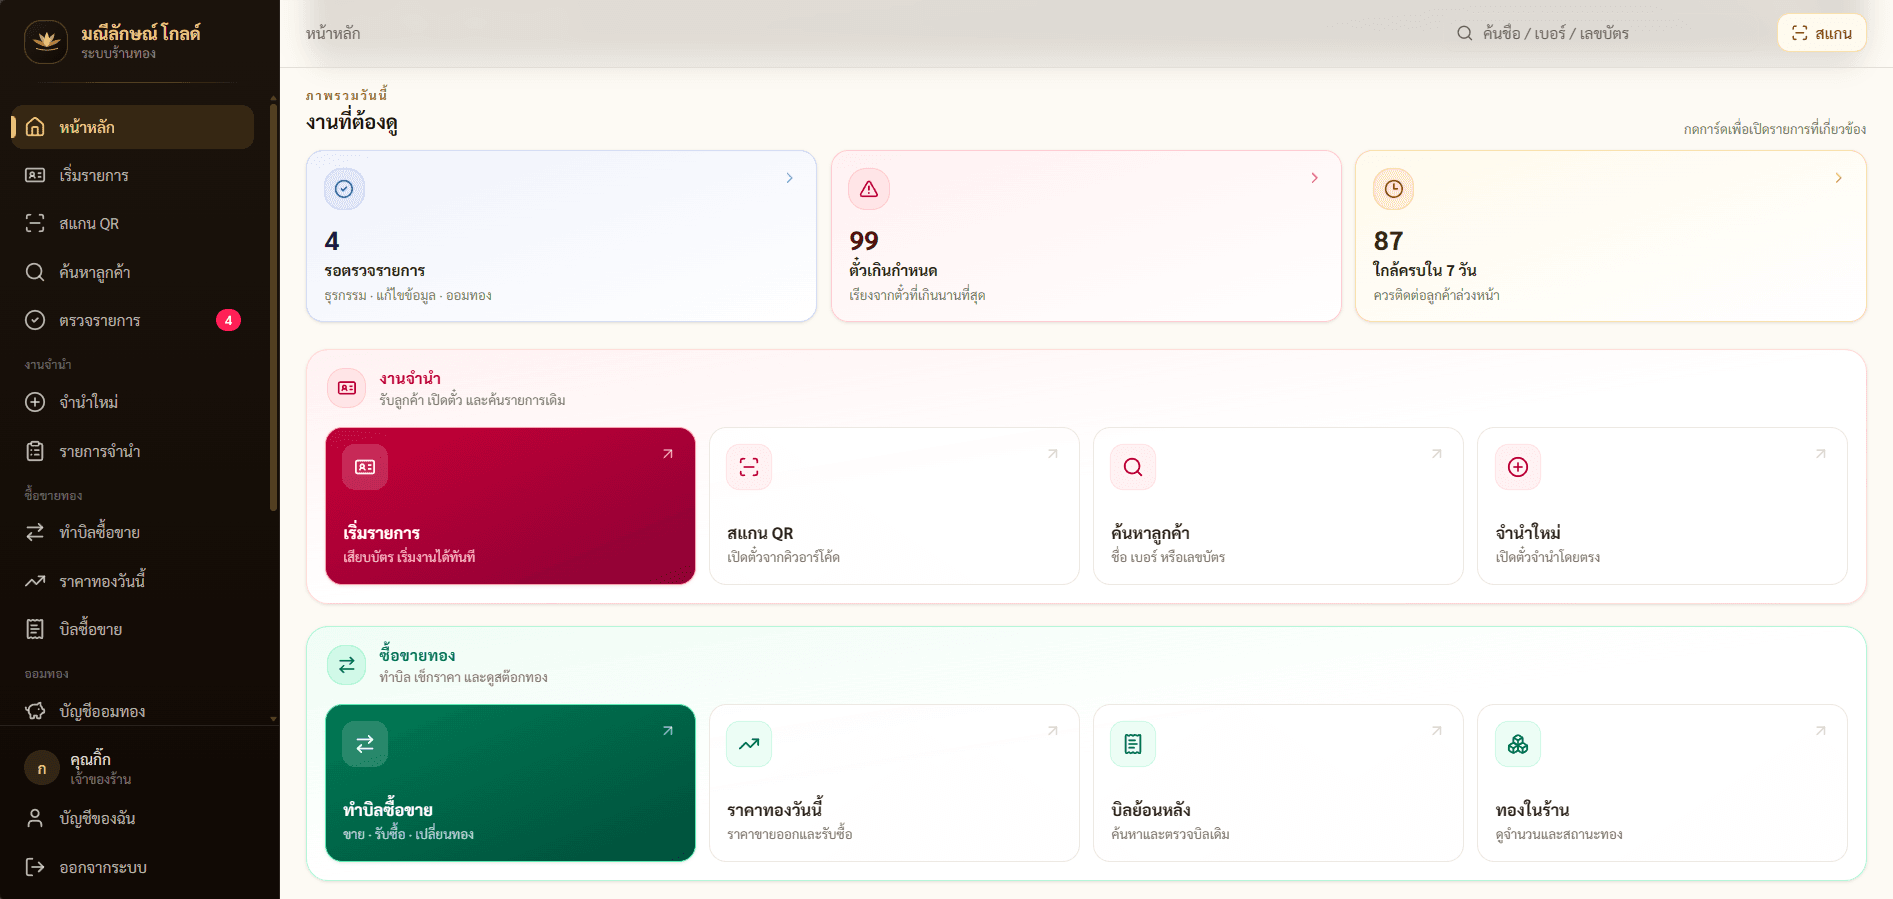1893x899 pixels.
Task: Click the ทำบิลซื้อขาย arrows icon in sidebar
Action: (x=35, y=532)
